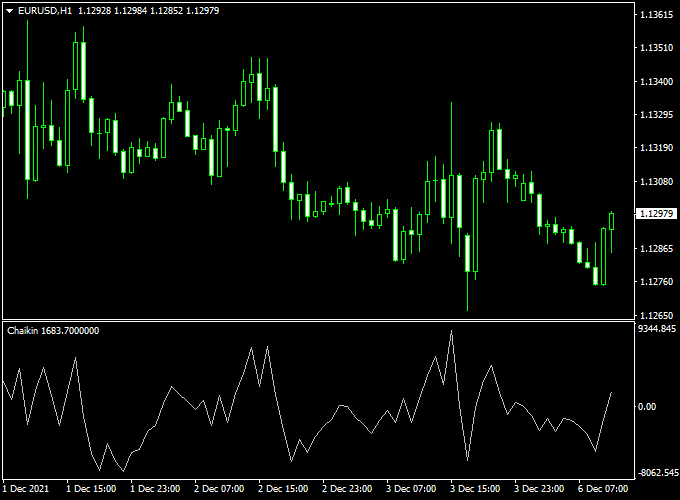Click the 1 Dec 23:00 time label
Screen dimensions: 680x500
point(155,489)
